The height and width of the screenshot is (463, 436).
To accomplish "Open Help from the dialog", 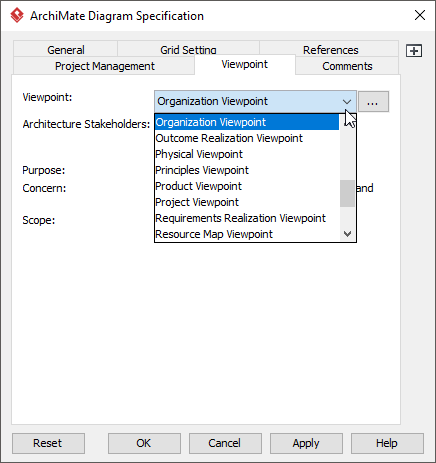I will click(x=387, y=443).
